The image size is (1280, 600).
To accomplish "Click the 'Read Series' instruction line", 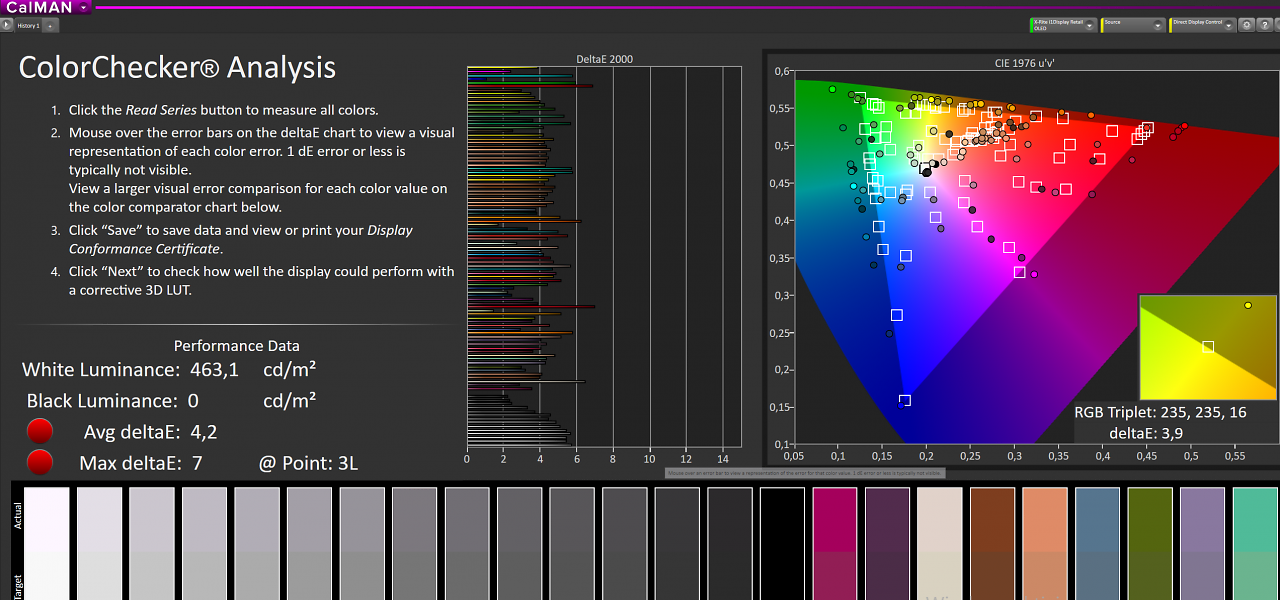I will pos(224,110).
